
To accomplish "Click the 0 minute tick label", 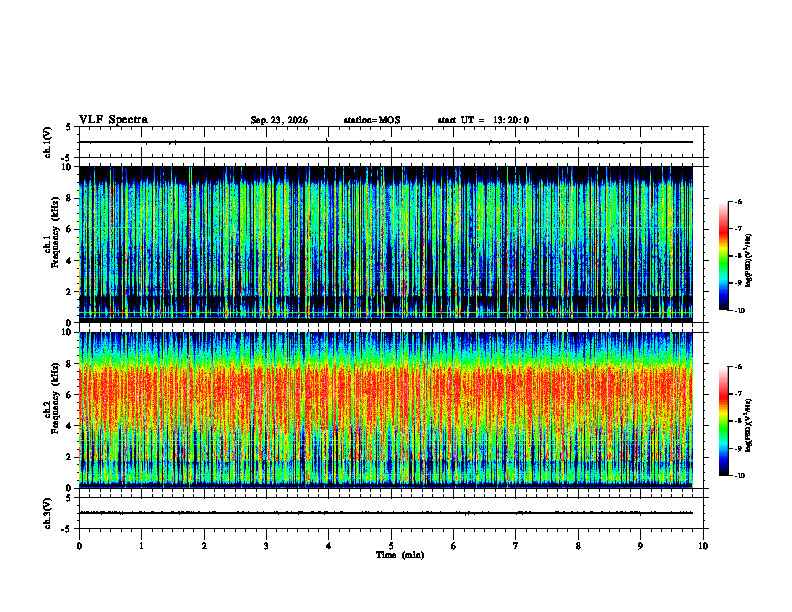I will click(x=79, y=546).
